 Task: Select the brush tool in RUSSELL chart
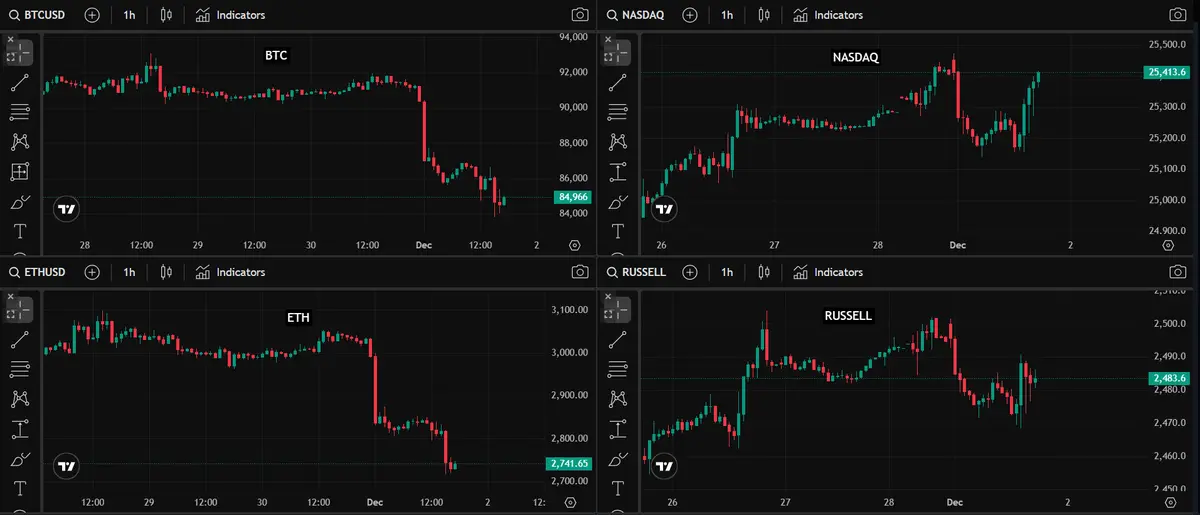click(x=618, y=460)
